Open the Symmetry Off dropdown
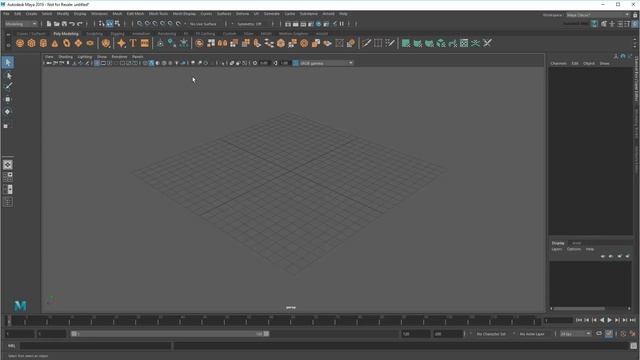Screen dimensions: 640x360 click(x=250, y=24)
